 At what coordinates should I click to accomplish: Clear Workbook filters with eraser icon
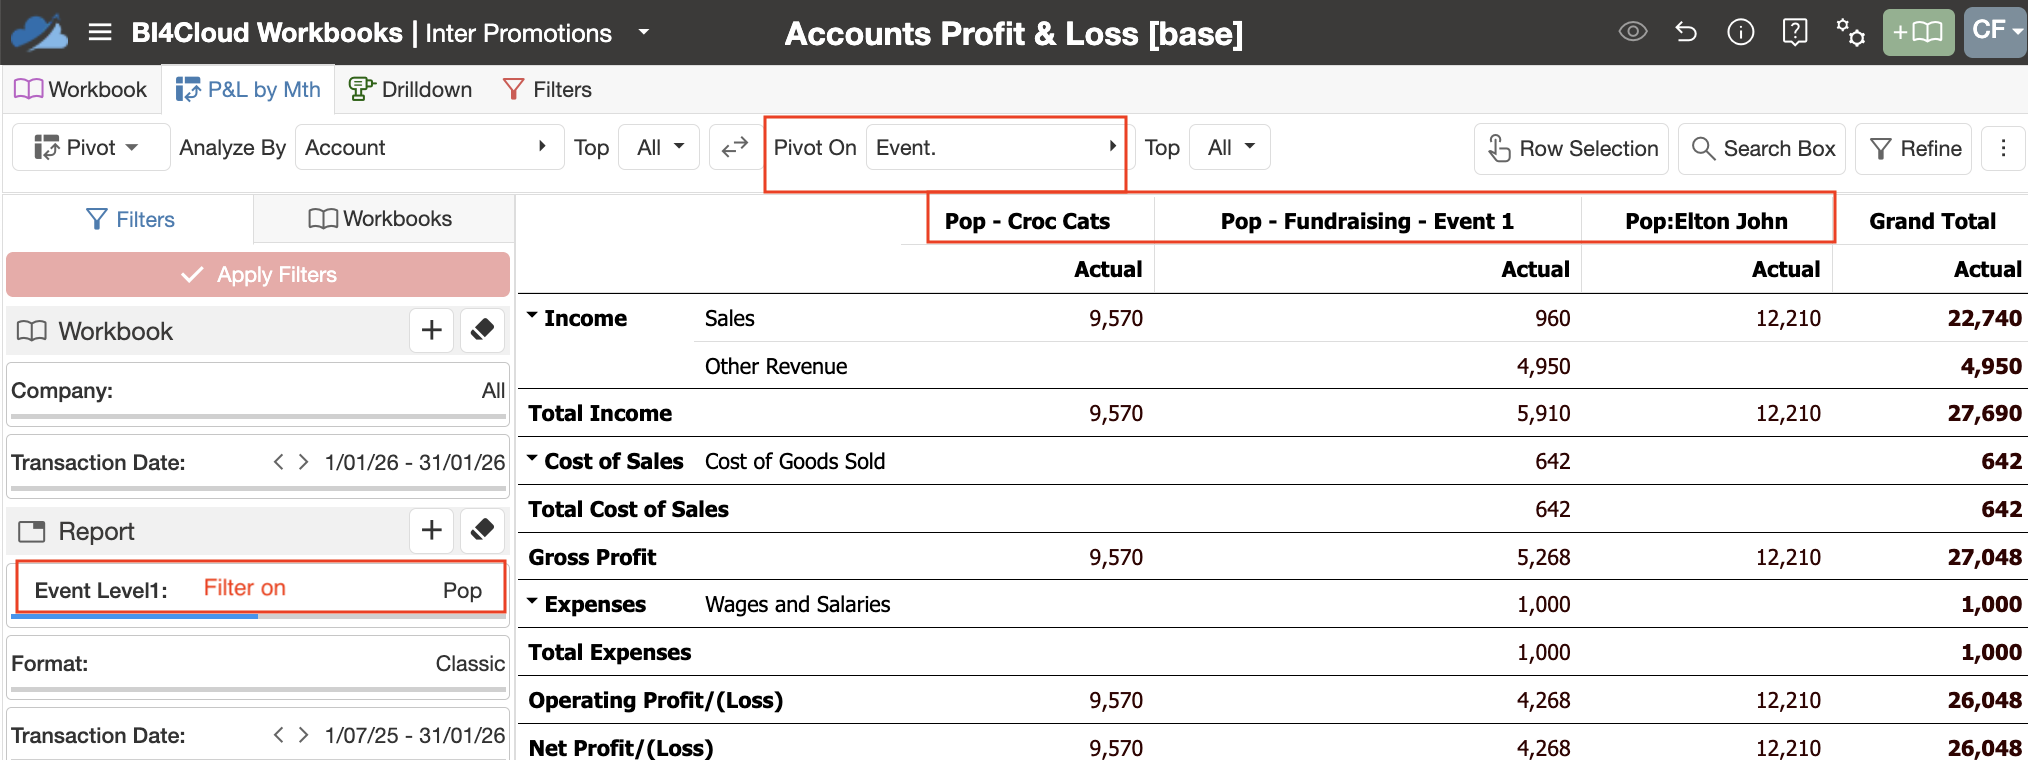pos(482,330)
